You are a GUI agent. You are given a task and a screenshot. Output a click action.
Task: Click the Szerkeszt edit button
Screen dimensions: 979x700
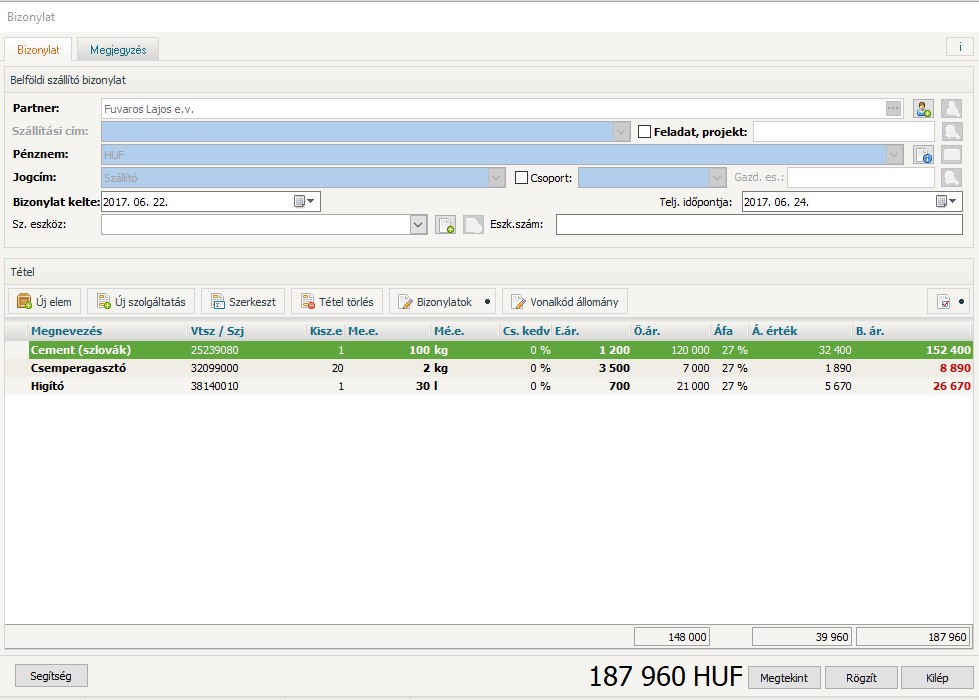point(243,302)
